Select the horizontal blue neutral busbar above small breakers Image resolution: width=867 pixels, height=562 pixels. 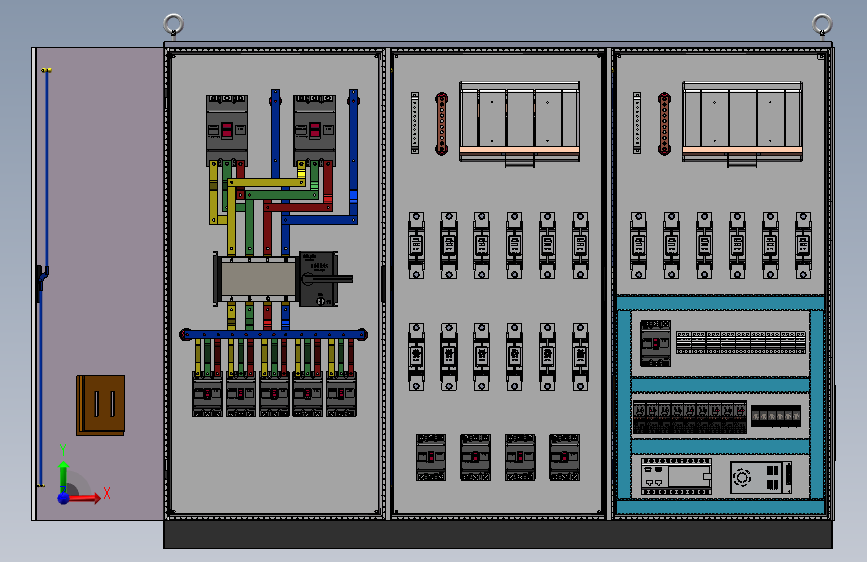(274, 334)
